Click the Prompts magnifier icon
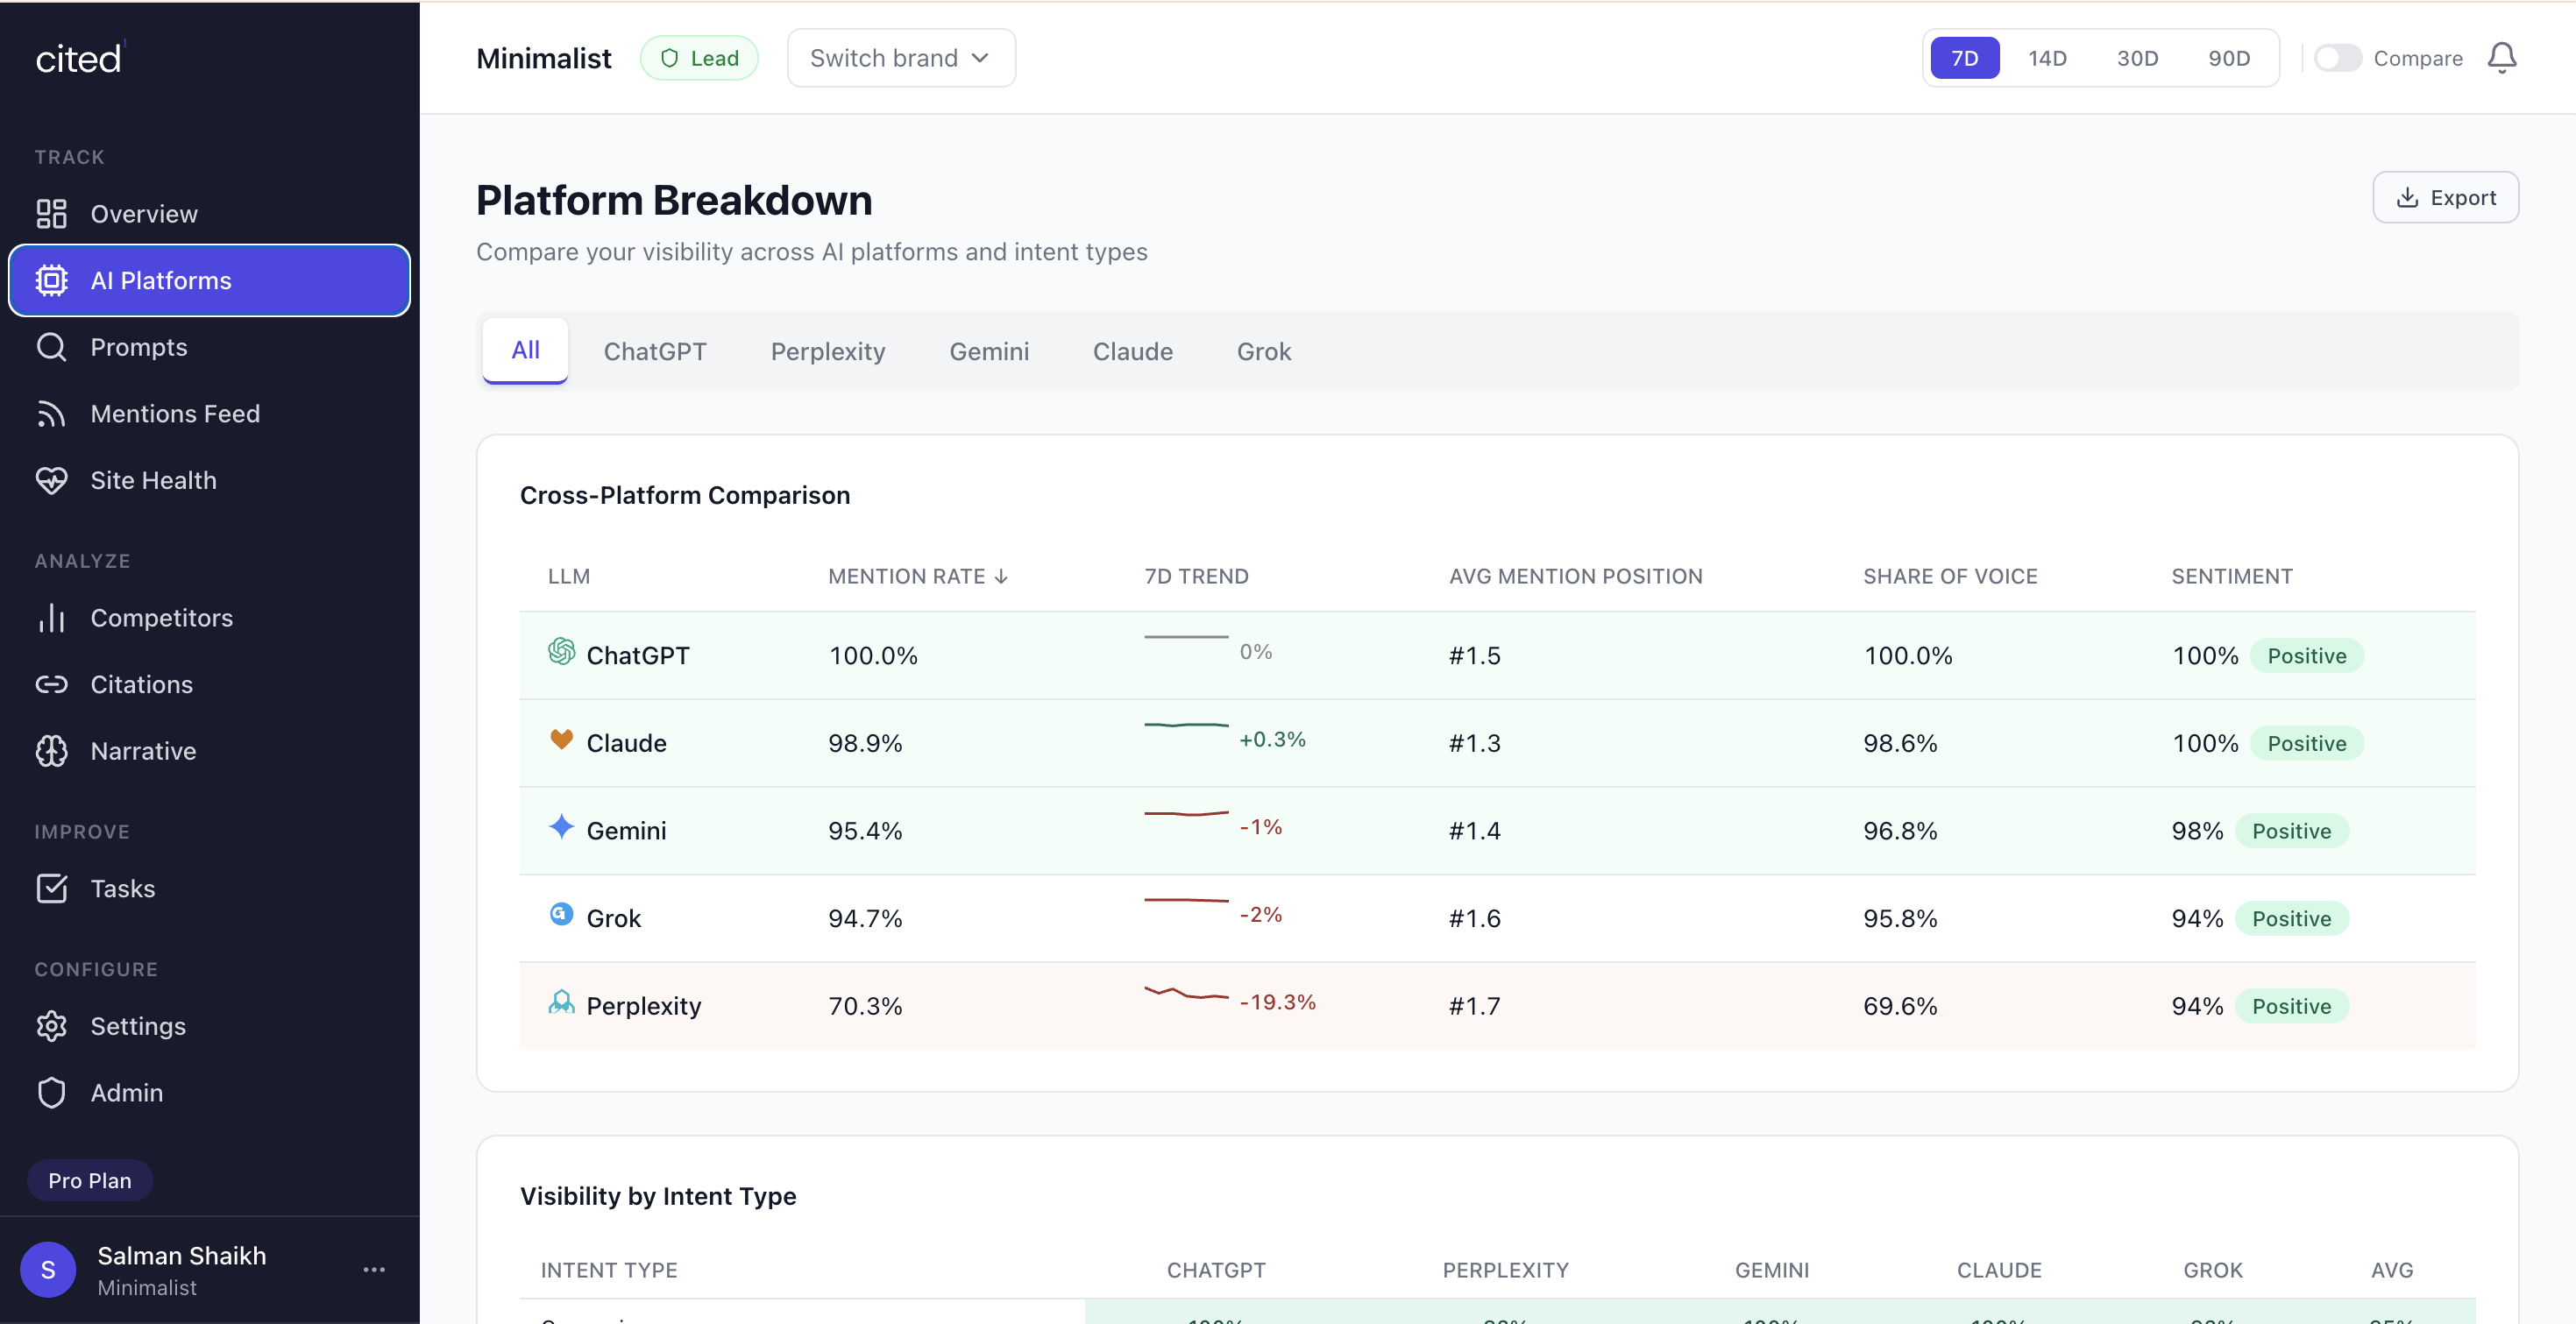 [x=51, y=347]
